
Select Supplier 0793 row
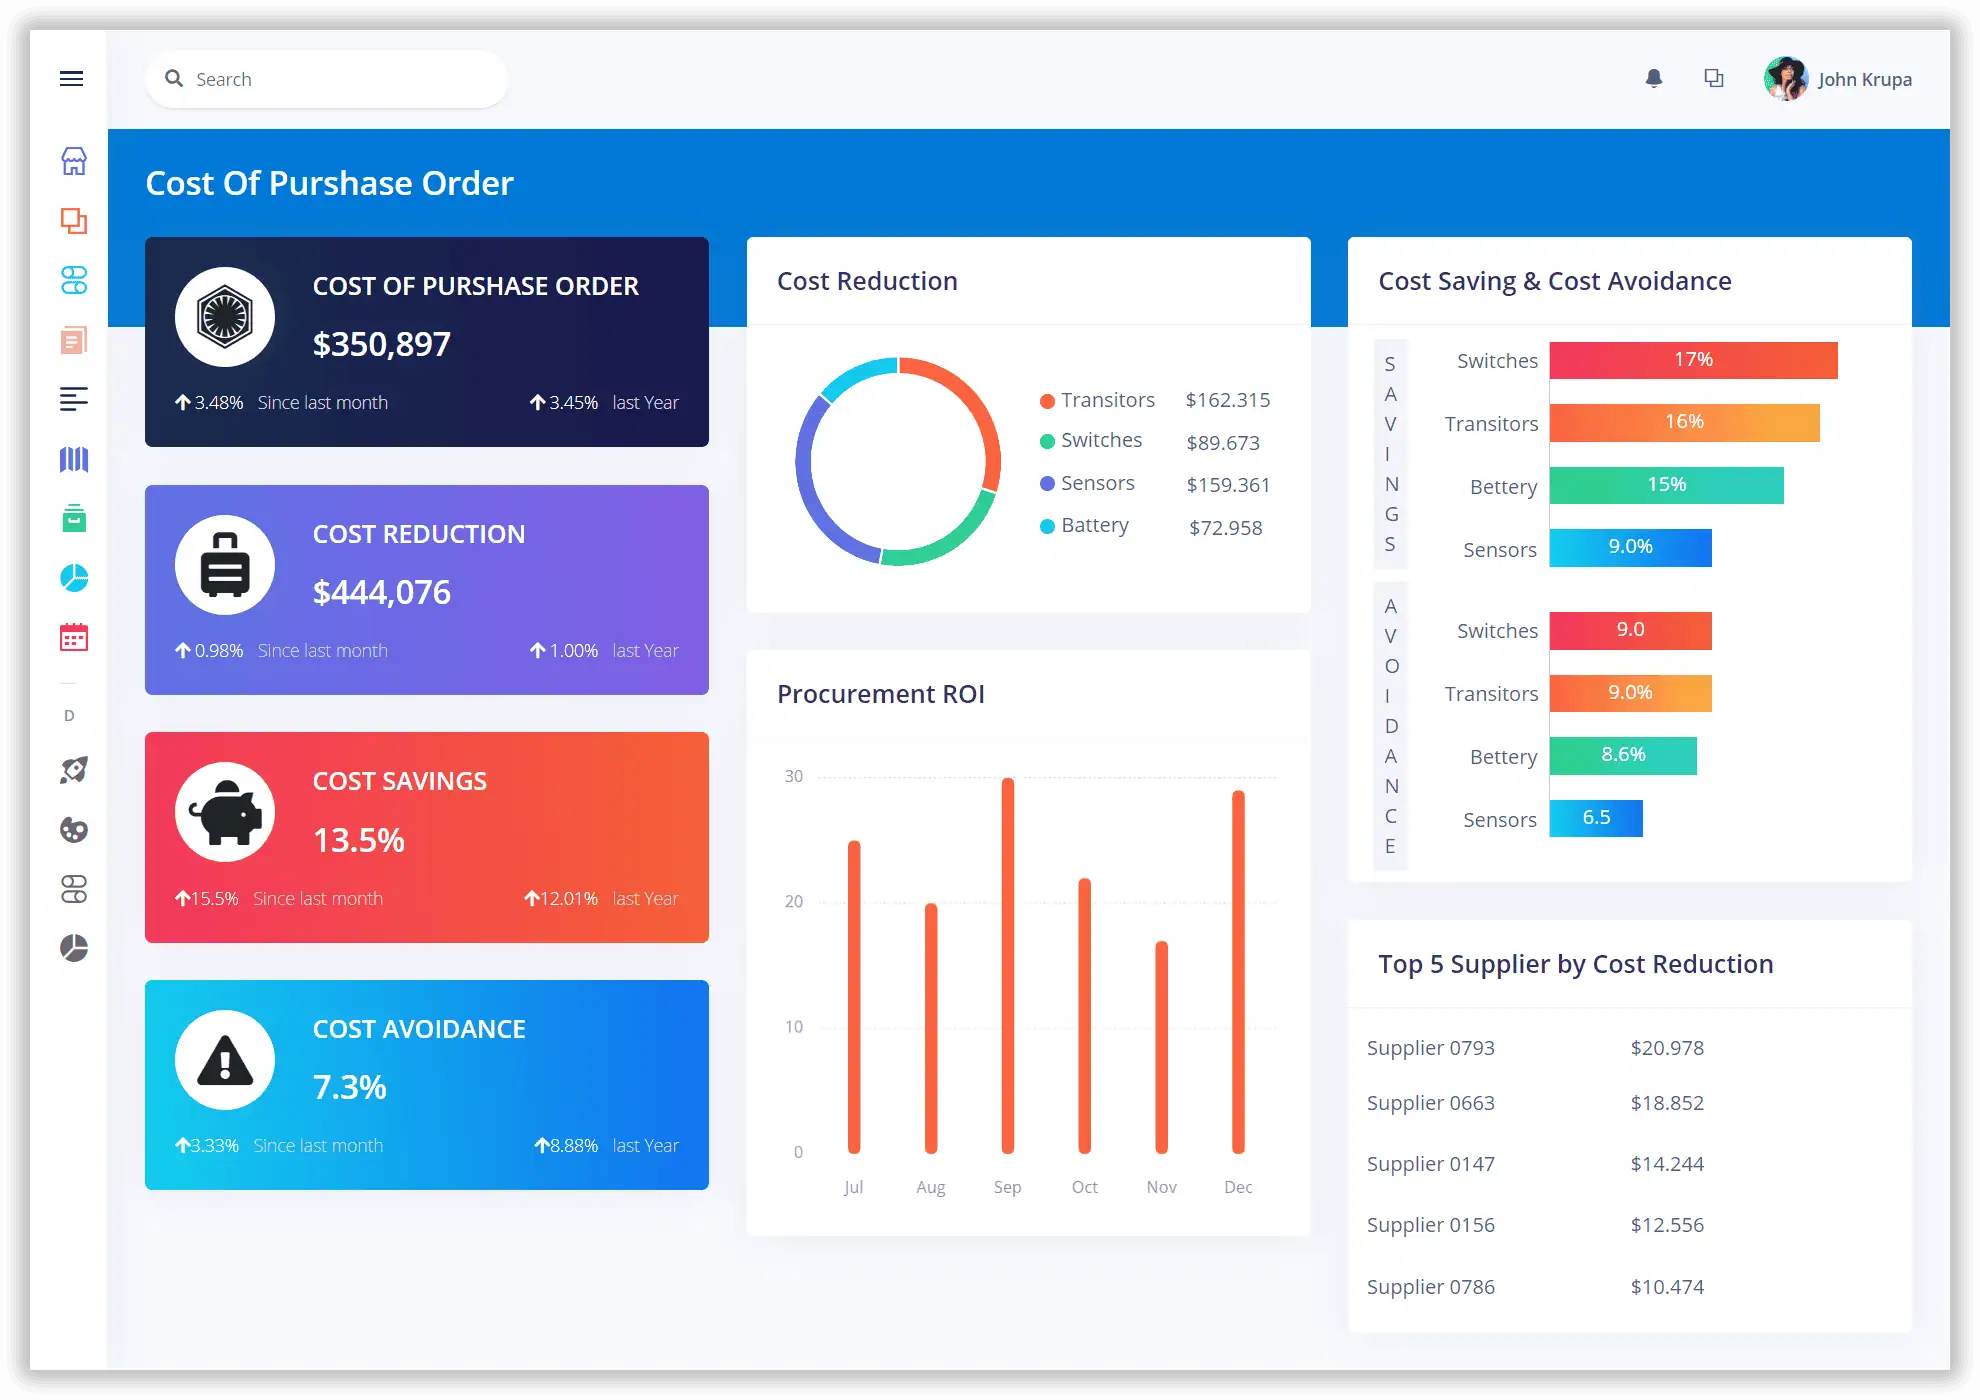[x=1630, y=1048]
